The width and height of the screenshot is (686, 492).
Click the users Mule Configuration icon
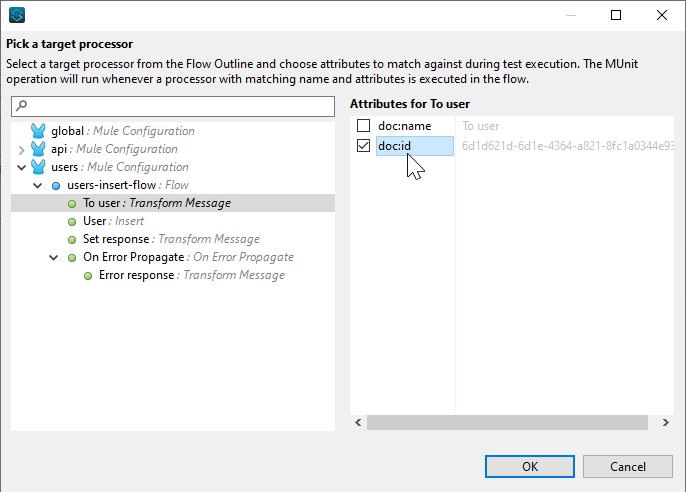click(38, 167)
